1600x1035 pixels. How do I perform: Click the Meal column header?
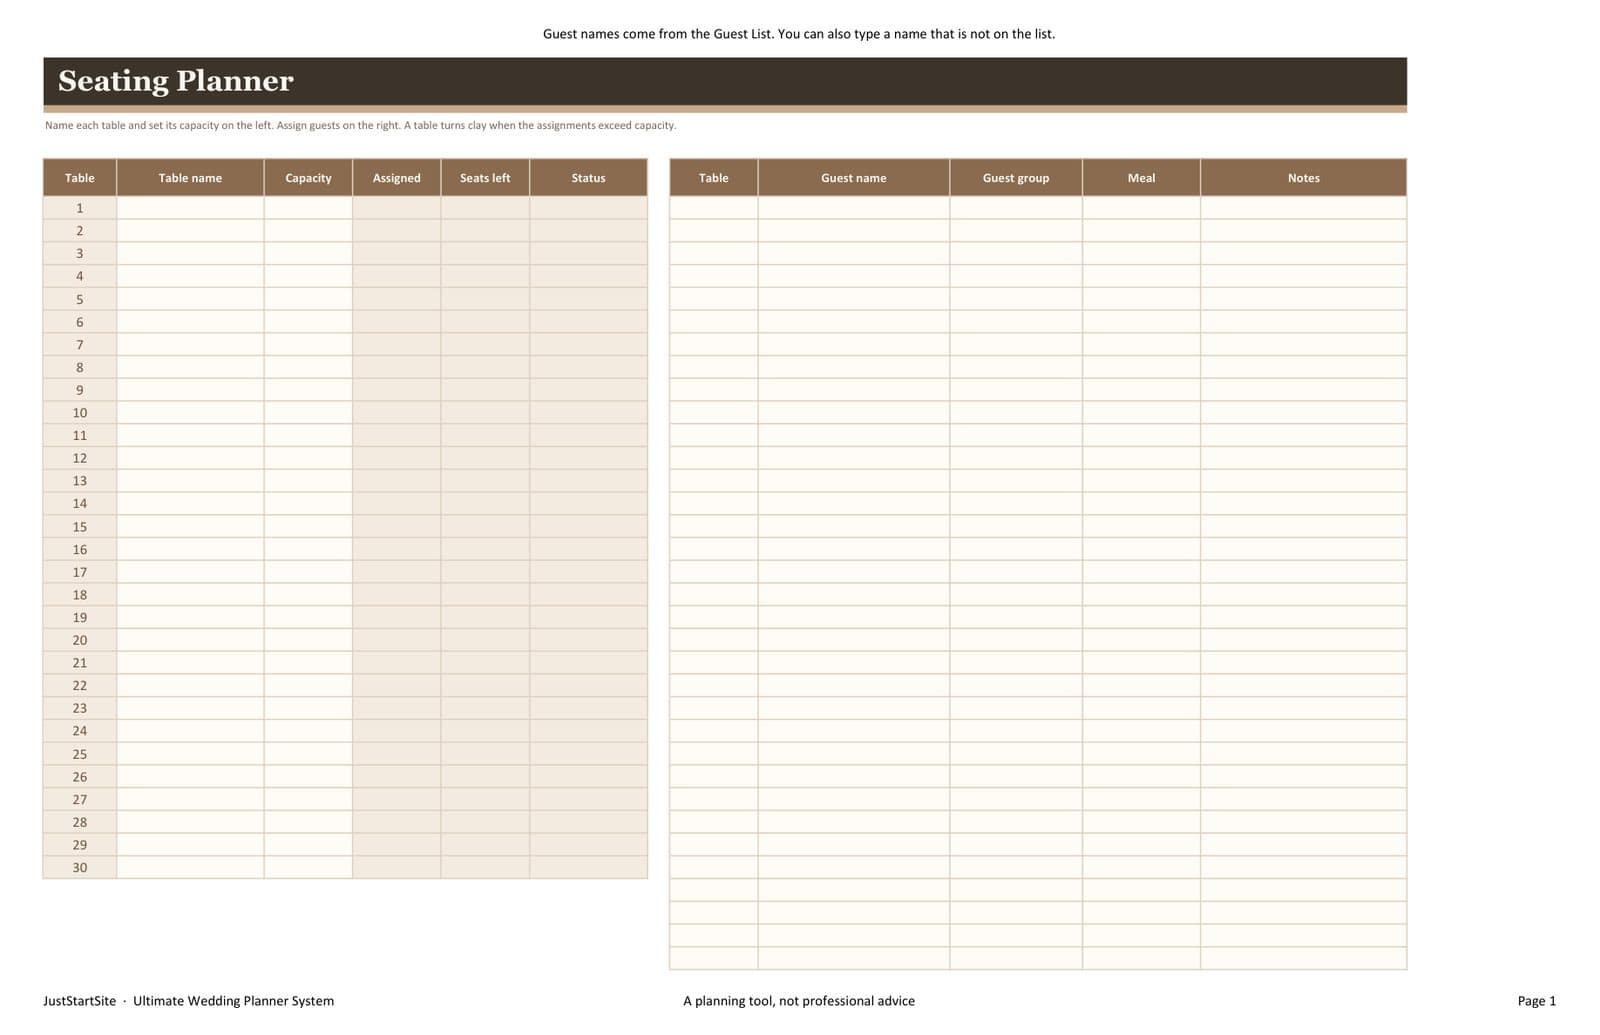coord(1141,178)
